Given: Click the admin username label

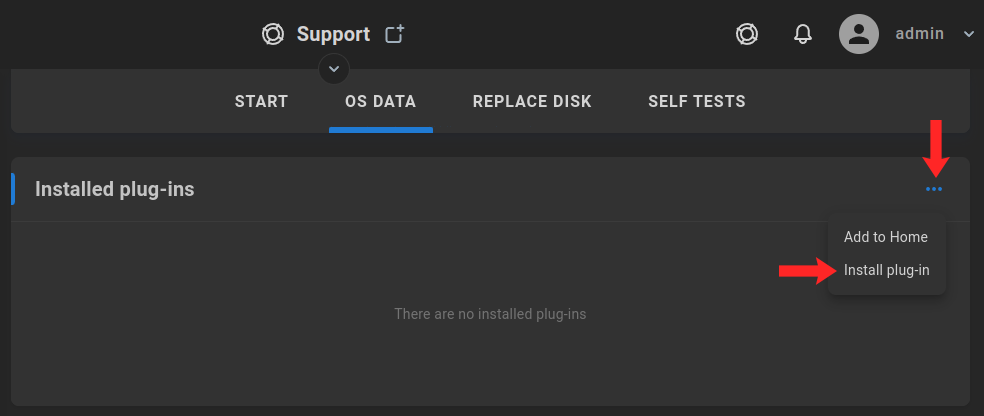Looking at the screenshot, I should click(x=919, y=34).
